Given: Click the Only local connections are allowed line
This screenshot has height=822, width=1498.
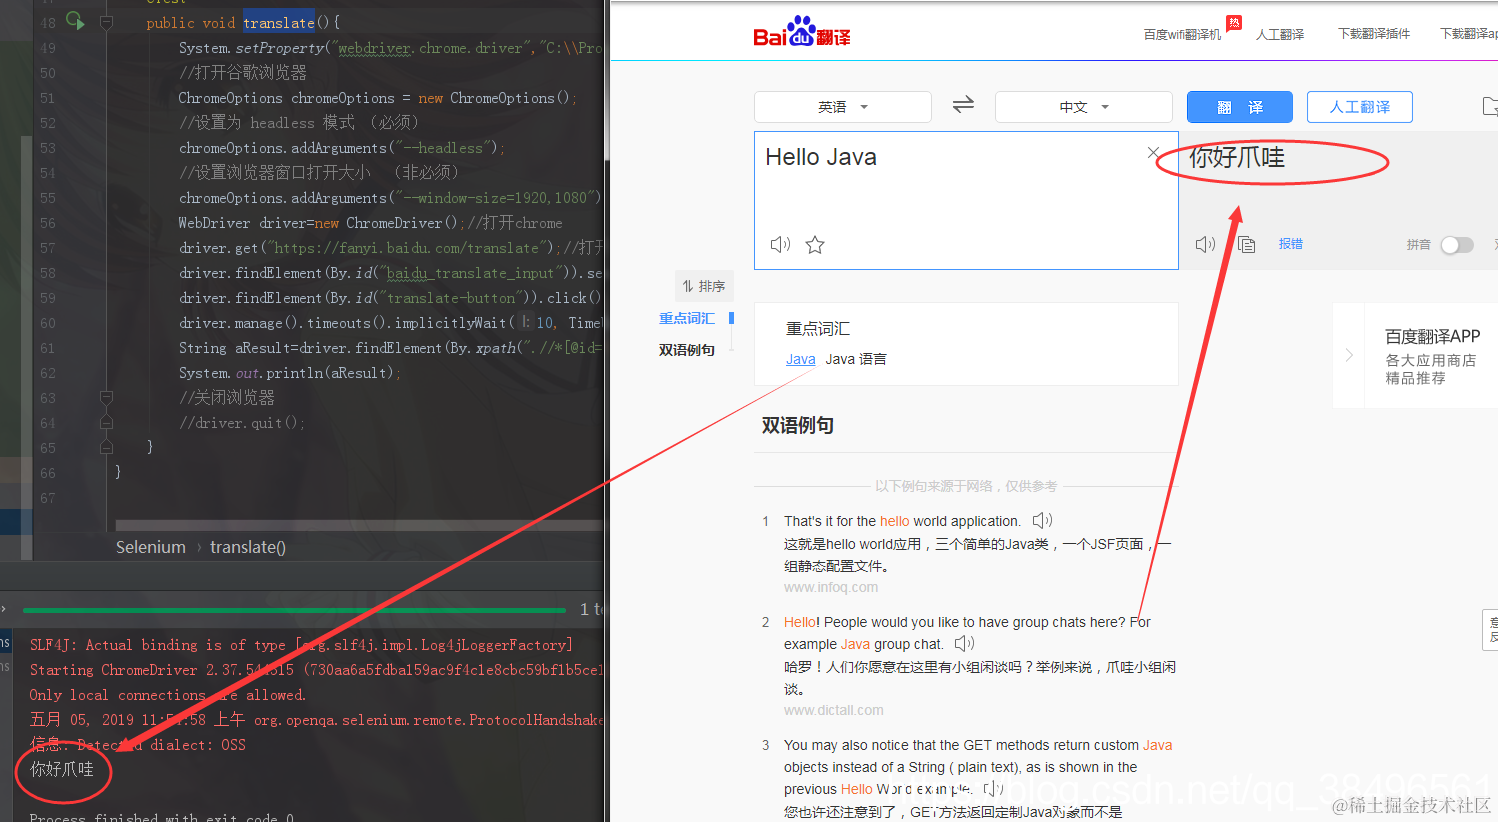Looking at the screenshot, I should coord(168,695).
